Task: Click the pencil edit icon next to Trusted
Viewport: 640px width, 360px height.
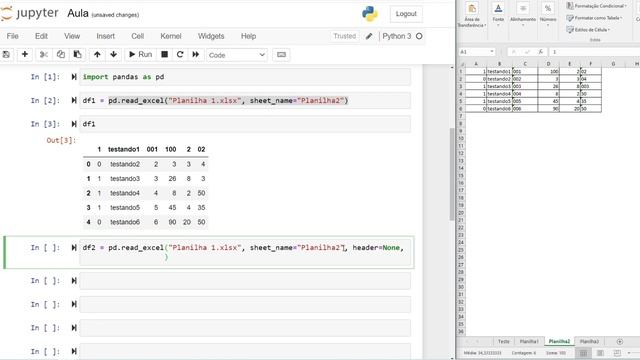Action: click(369, 36)
